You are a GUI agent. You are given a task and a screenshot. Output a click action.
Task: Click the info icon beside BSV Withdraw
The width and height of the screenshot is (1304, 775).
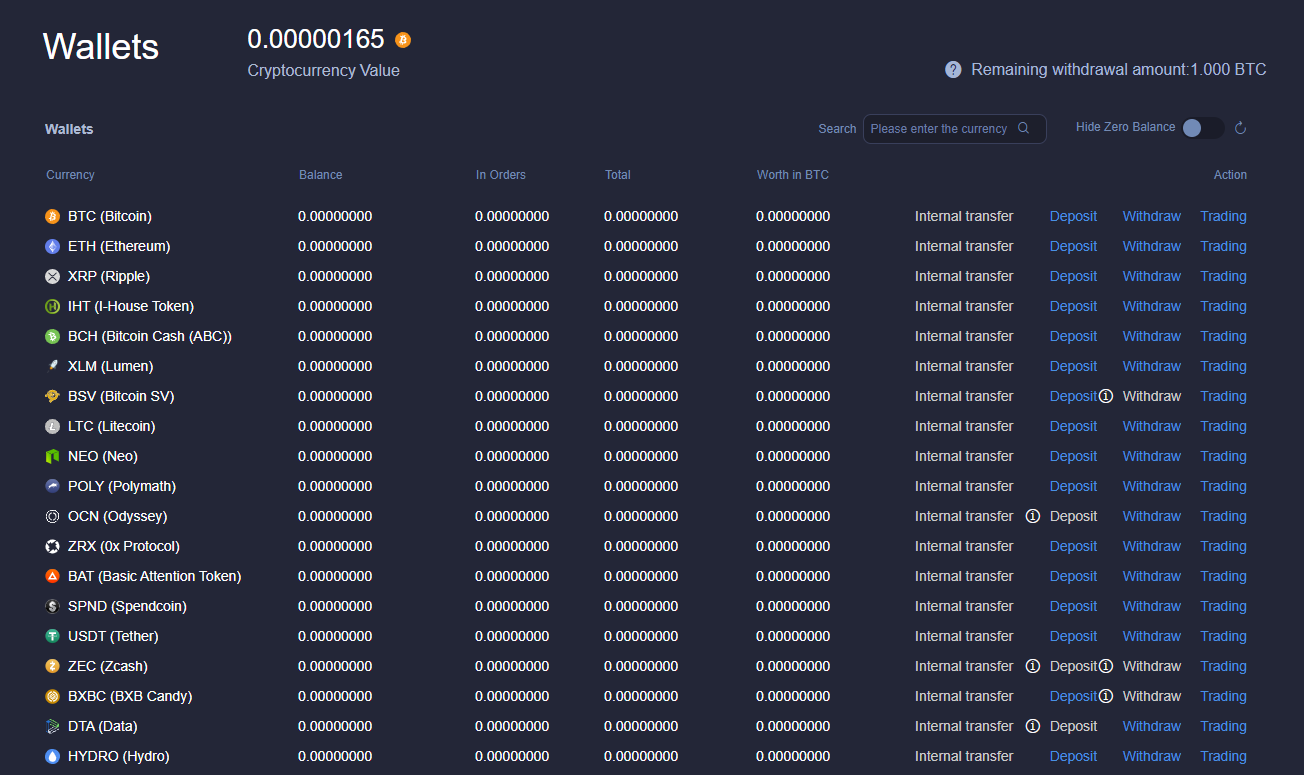[x=1106, y=396]
